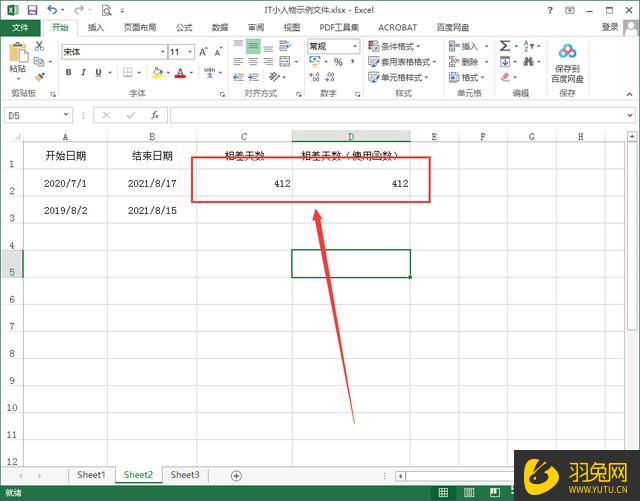Toggle Underline formatting

pos(98,72)
